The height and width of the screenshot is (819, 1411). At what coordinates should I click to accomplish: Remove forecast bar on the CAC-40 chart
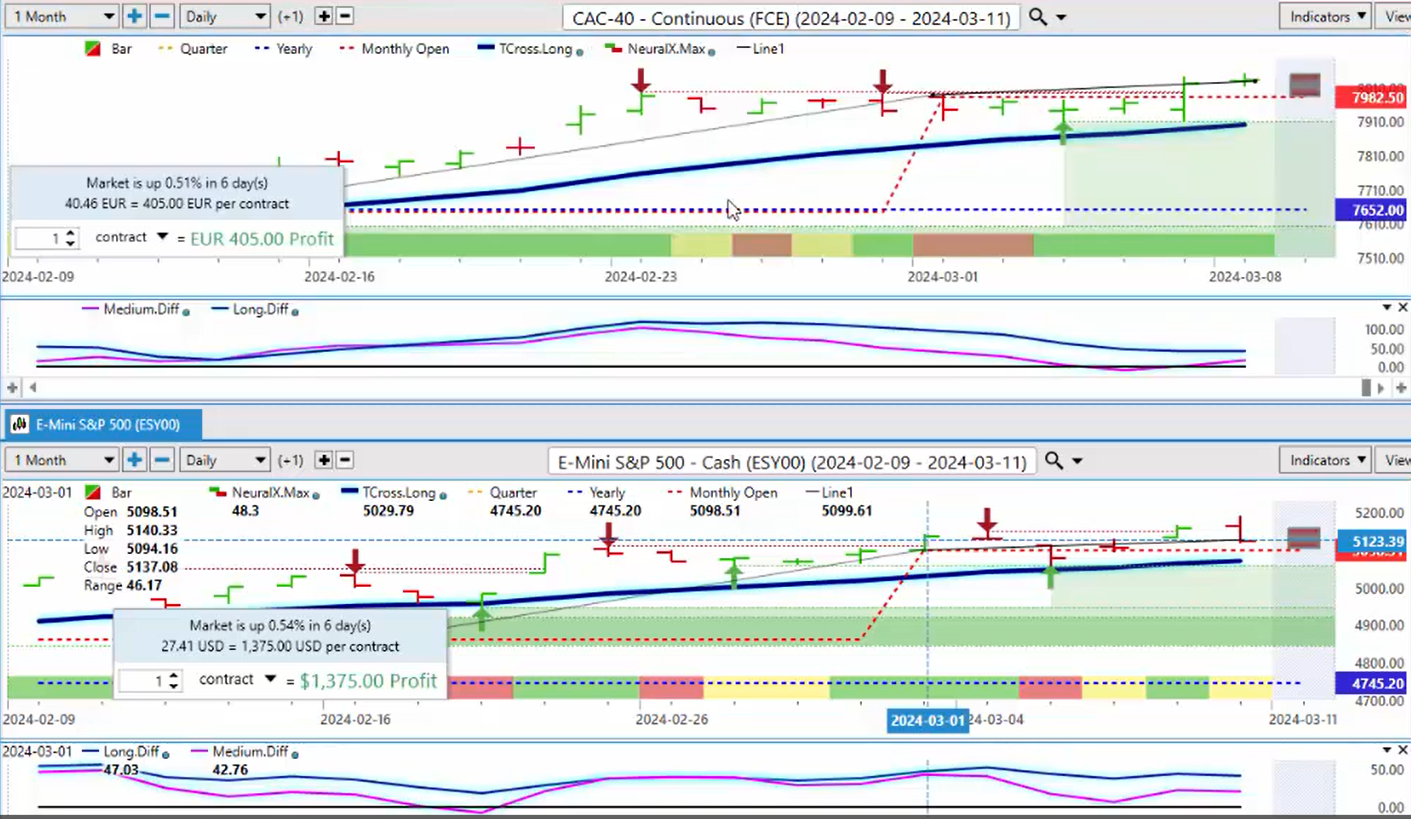click(x=344, y=16)
